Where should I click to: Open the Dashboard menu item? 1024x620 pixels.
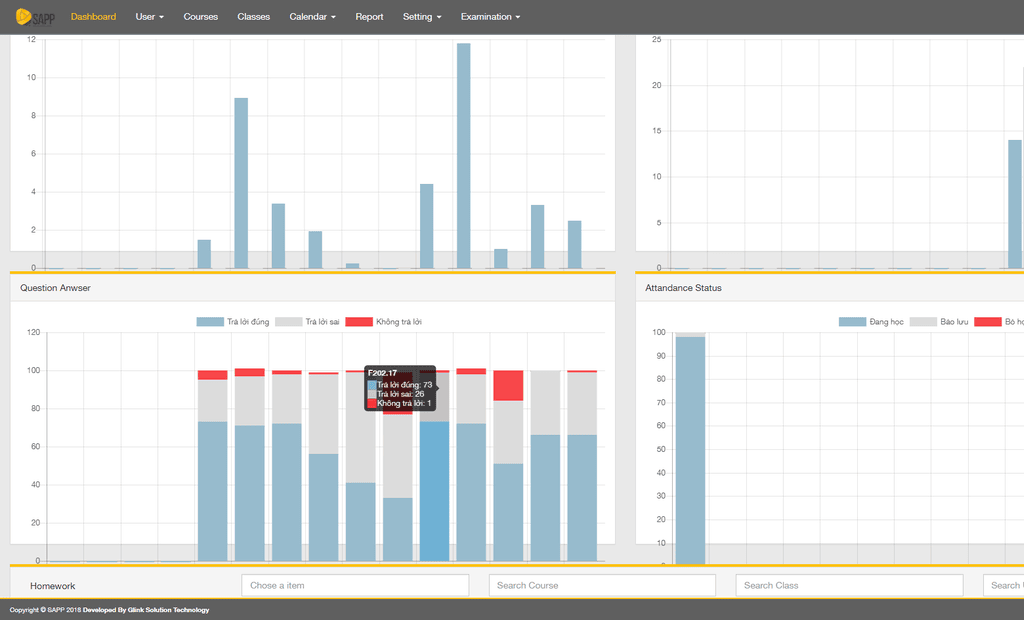[93, 17]
